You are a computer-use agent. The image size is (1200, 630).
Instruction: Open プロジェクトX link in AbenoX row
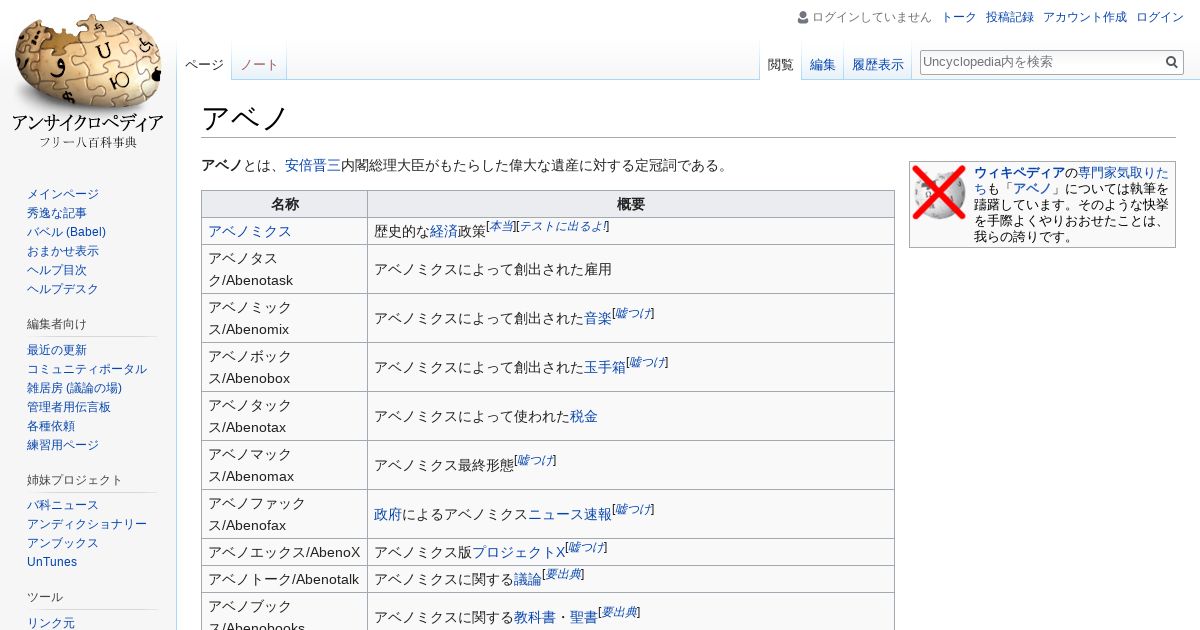518,552
